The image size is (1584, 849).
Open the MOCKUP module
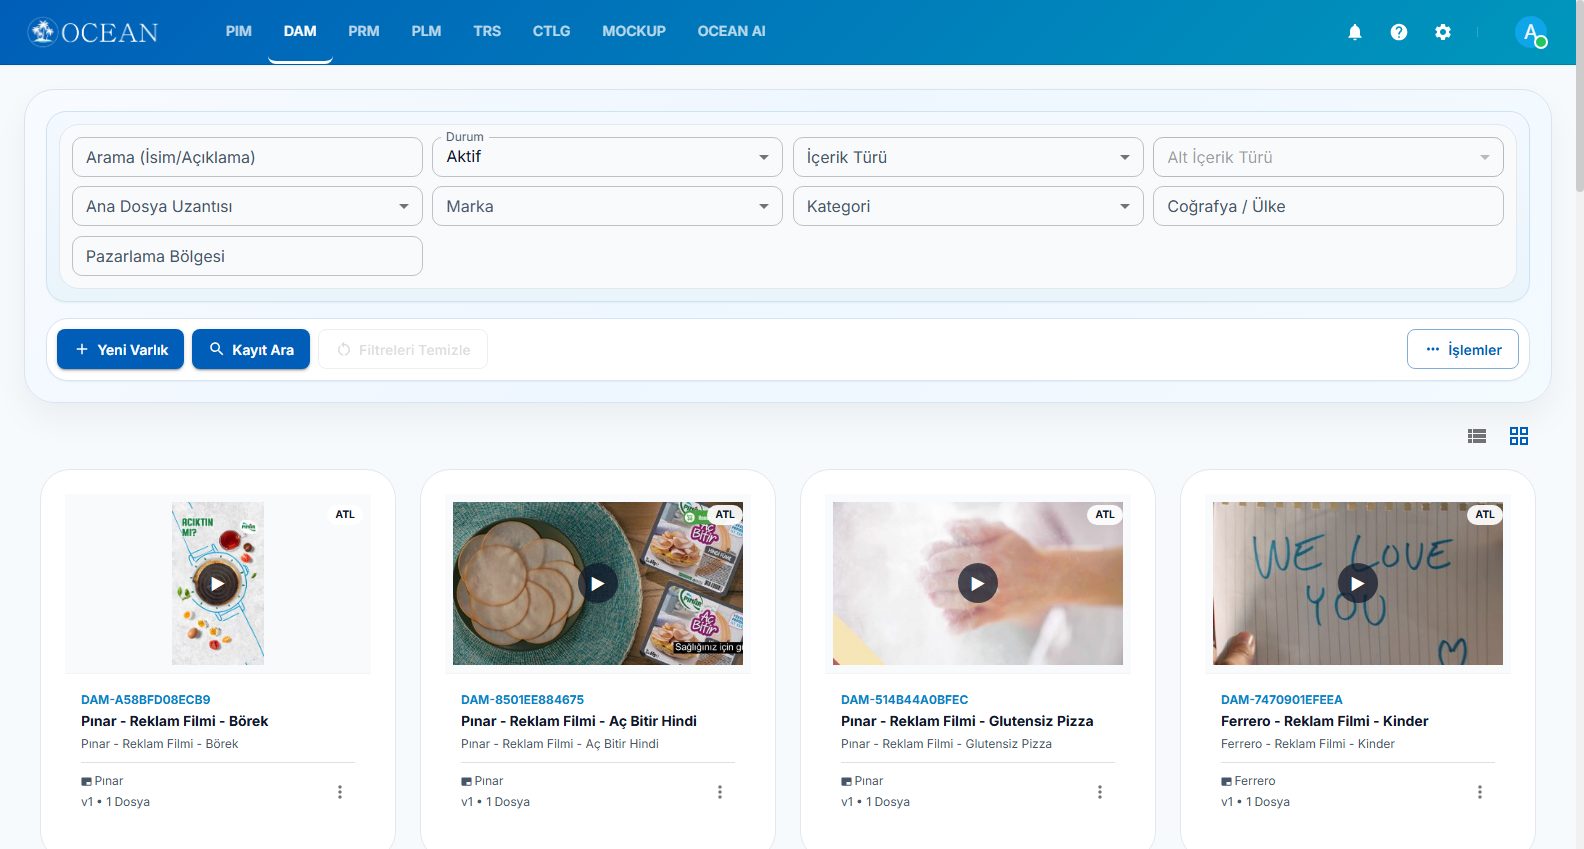[x=634, y=31]
